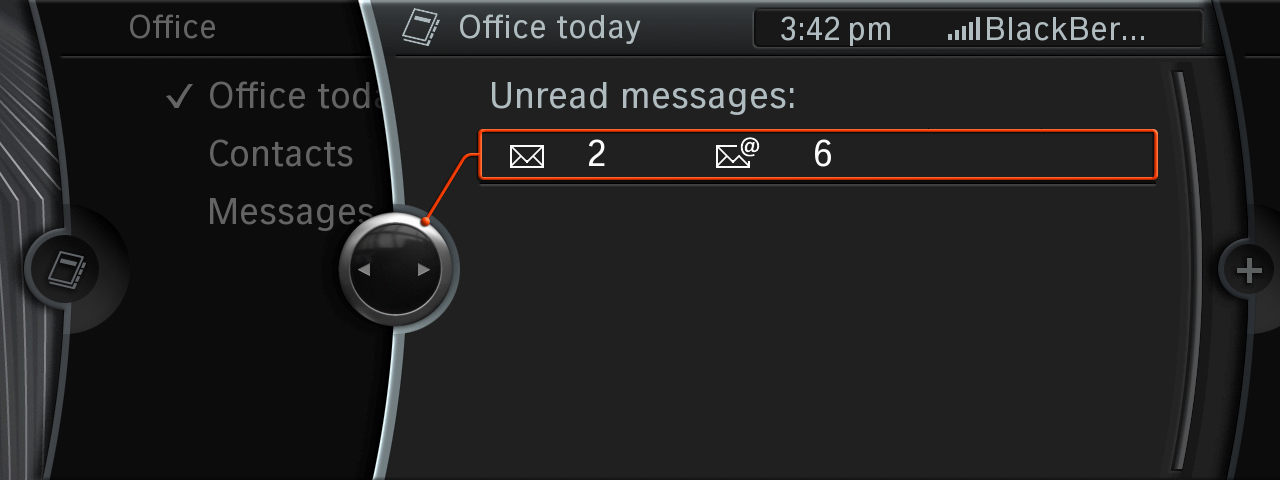This screenshot has width=1280, height=480.
Task: Click the BlackBerry device name in status bar
Action: [1066, 29]
